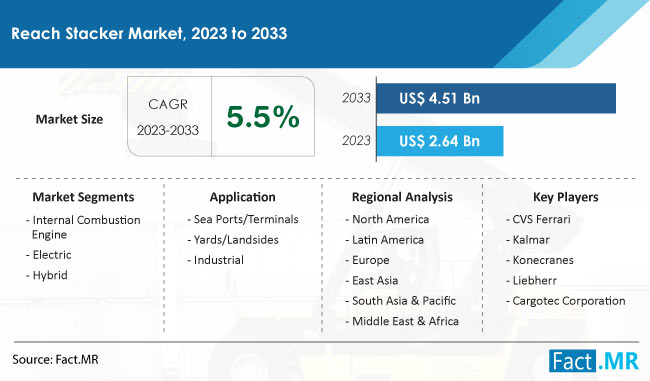The height and width of the screenshot is (381, 650).
Task: Click the '2023-2033' period text
Action: click(168, 130)
